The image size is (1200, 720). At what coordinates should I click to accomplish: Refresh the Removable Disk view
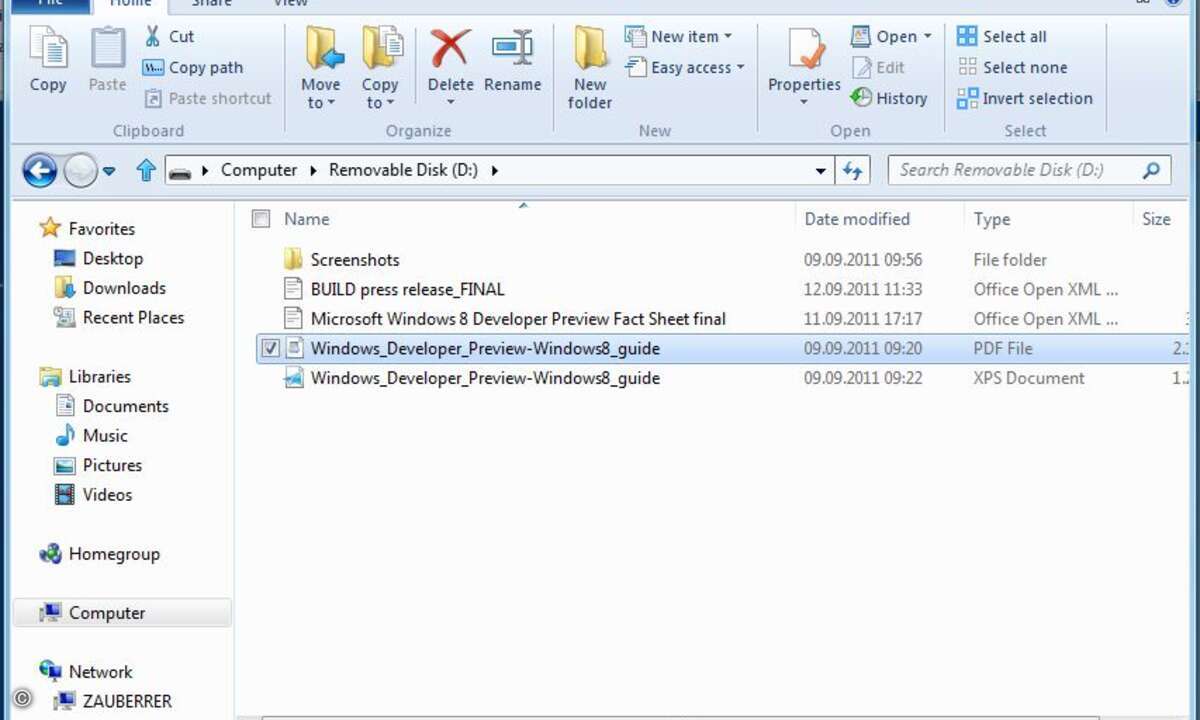click(x=852, y=170)
